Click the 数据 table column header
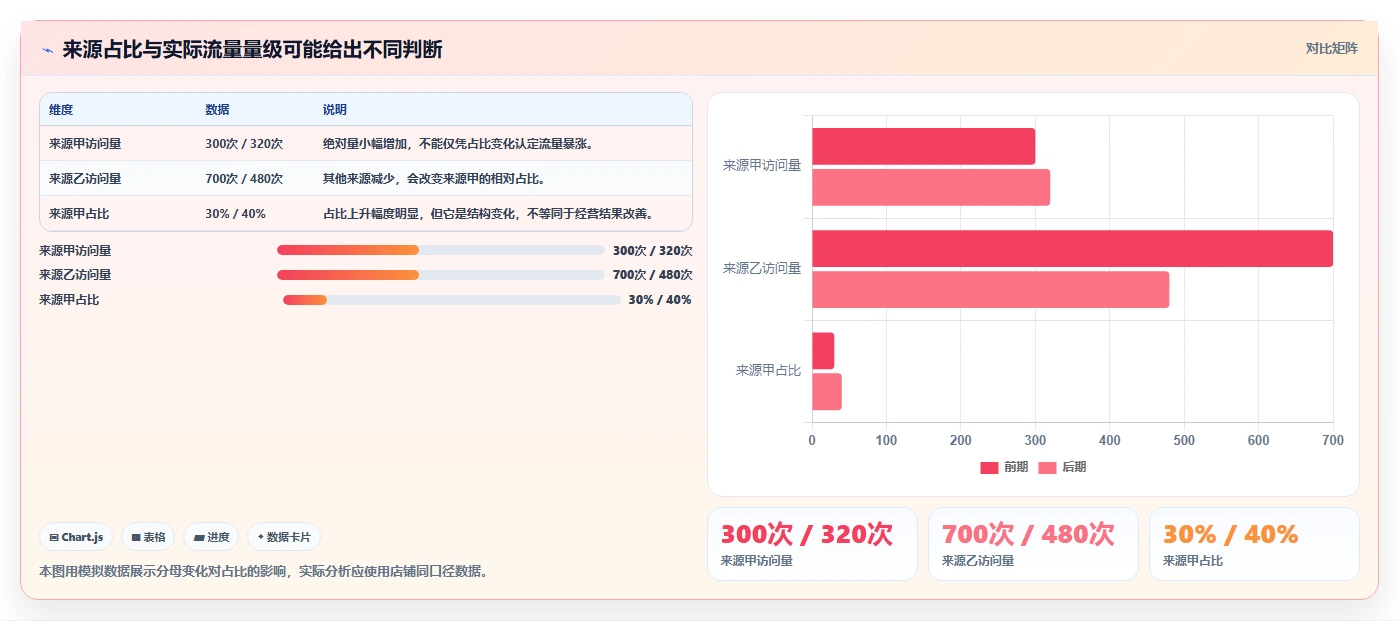The height and width of the screenshot is (621, 1399). (x=217, y=110)
